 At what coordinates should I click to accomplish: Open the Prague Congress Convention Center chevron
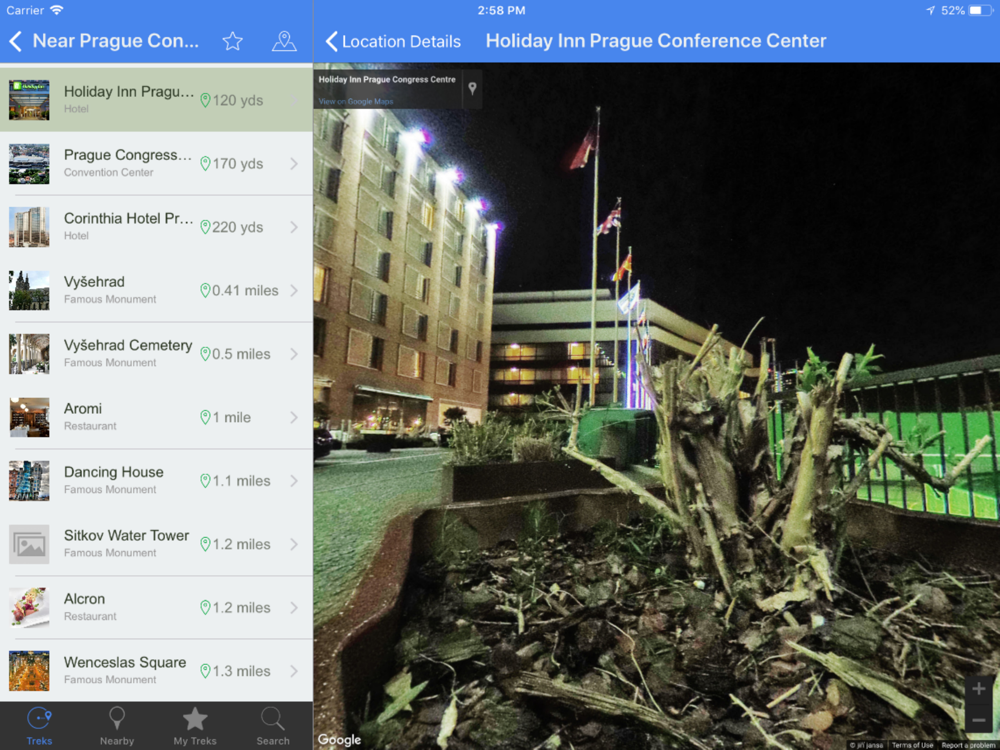pos(294,164)
